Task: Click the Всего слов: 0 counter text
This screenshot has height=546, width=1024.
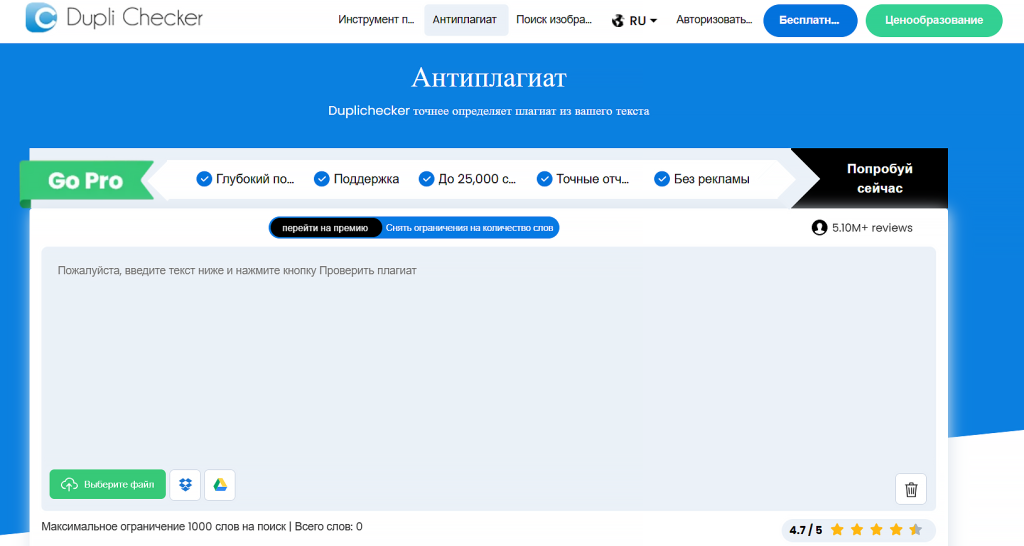Action: [x=328, y=526]
